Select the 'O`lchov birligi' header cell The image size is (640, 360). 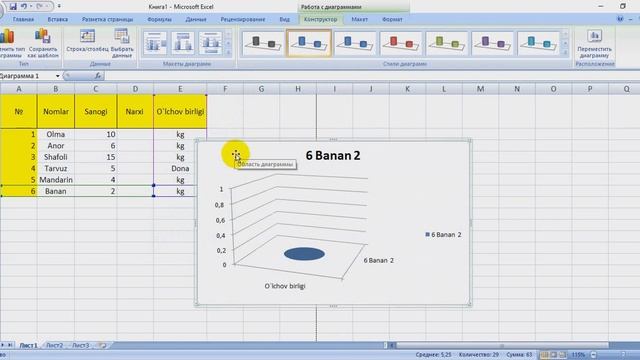click(x=180, y=111)
